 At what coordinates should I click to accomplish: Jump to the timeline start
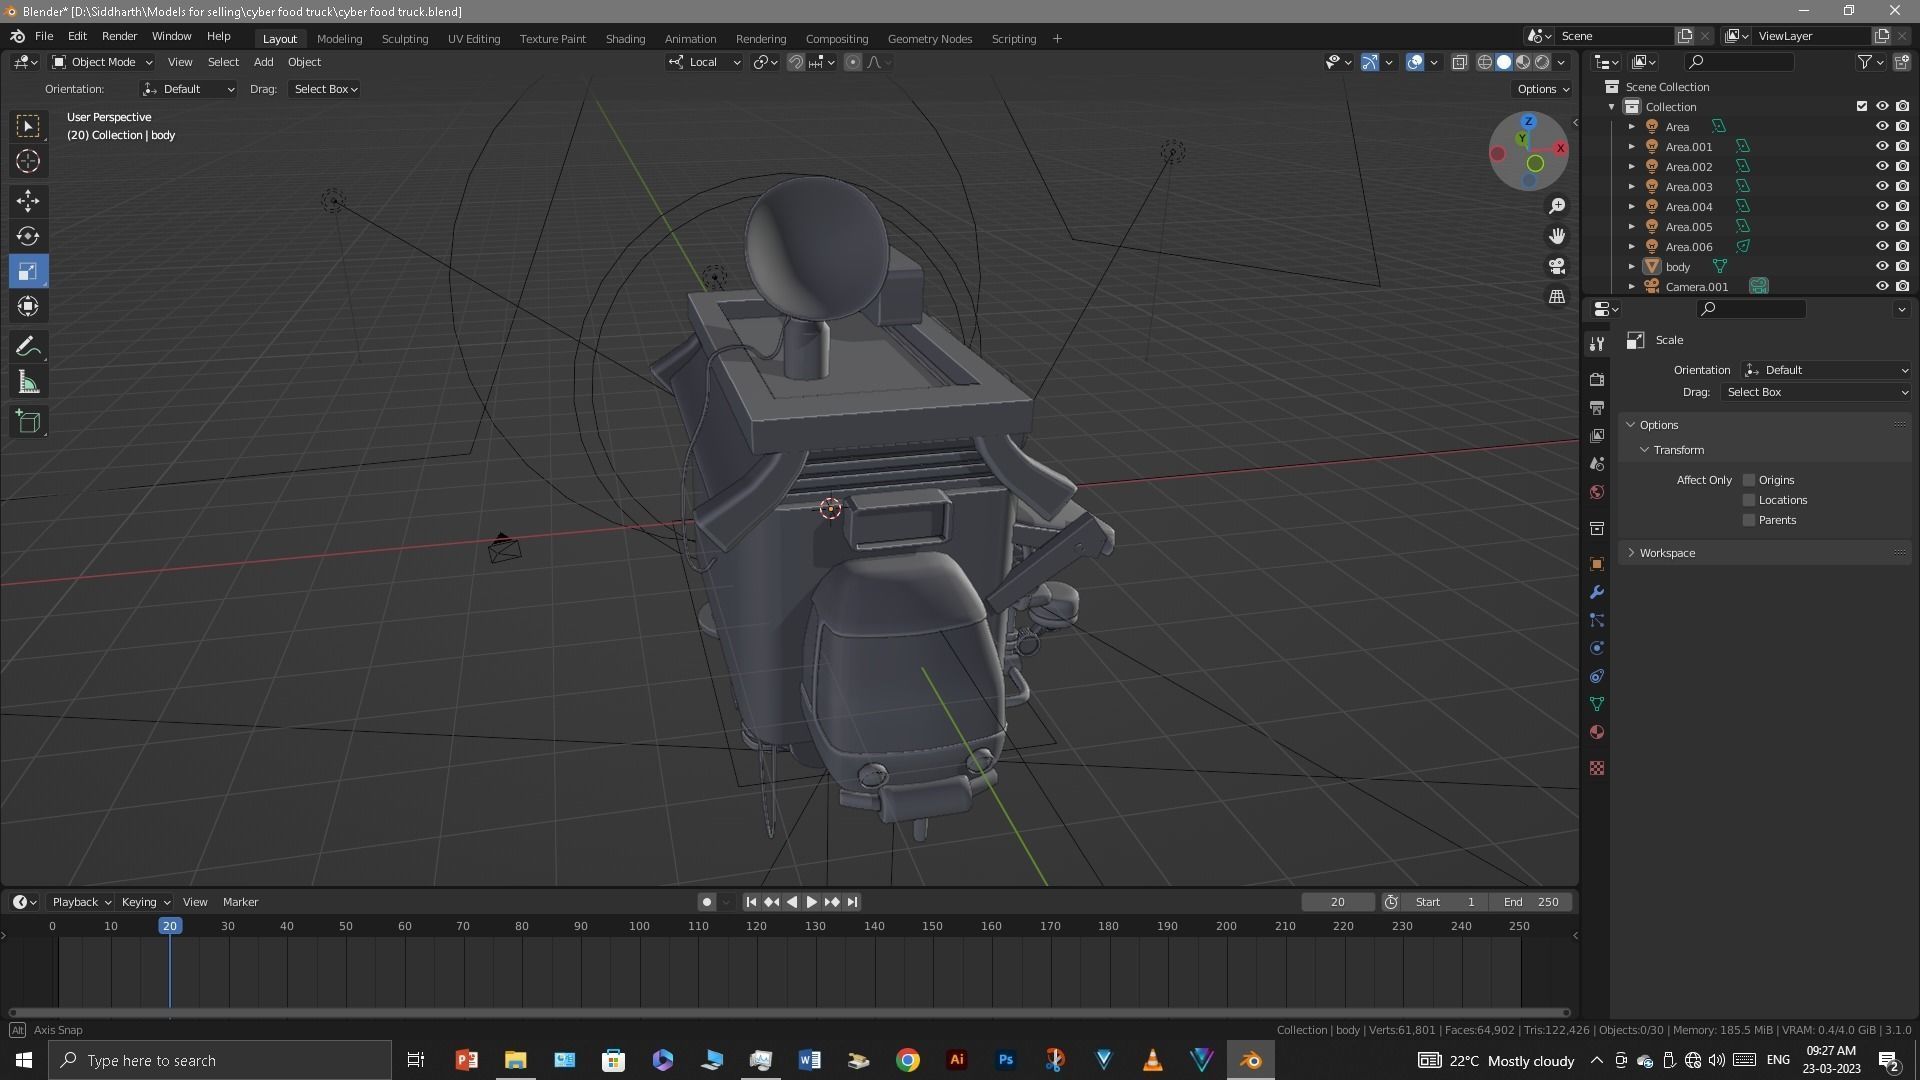(751, 902)
